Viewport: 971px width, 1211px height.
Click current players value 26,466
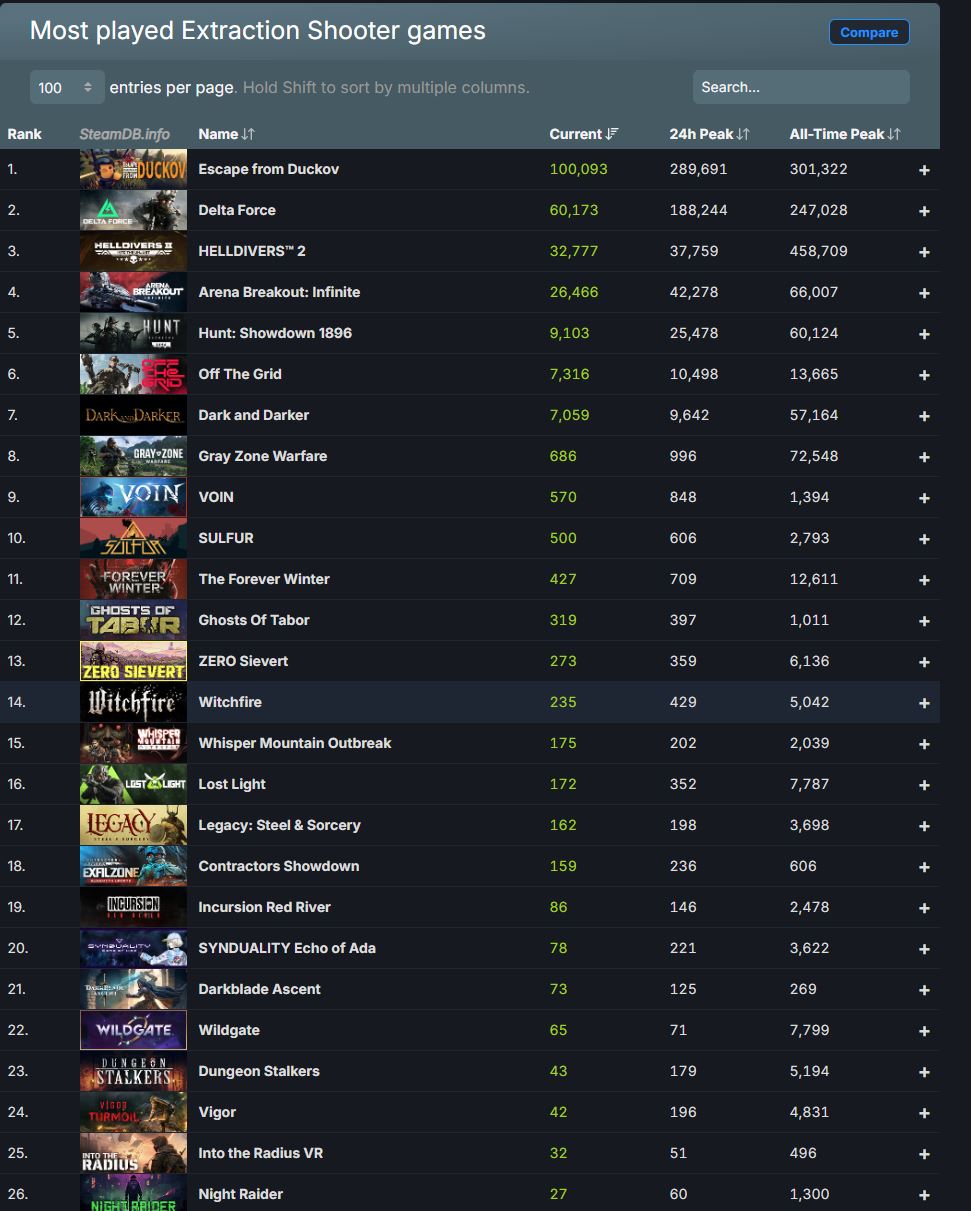(574, 292)
